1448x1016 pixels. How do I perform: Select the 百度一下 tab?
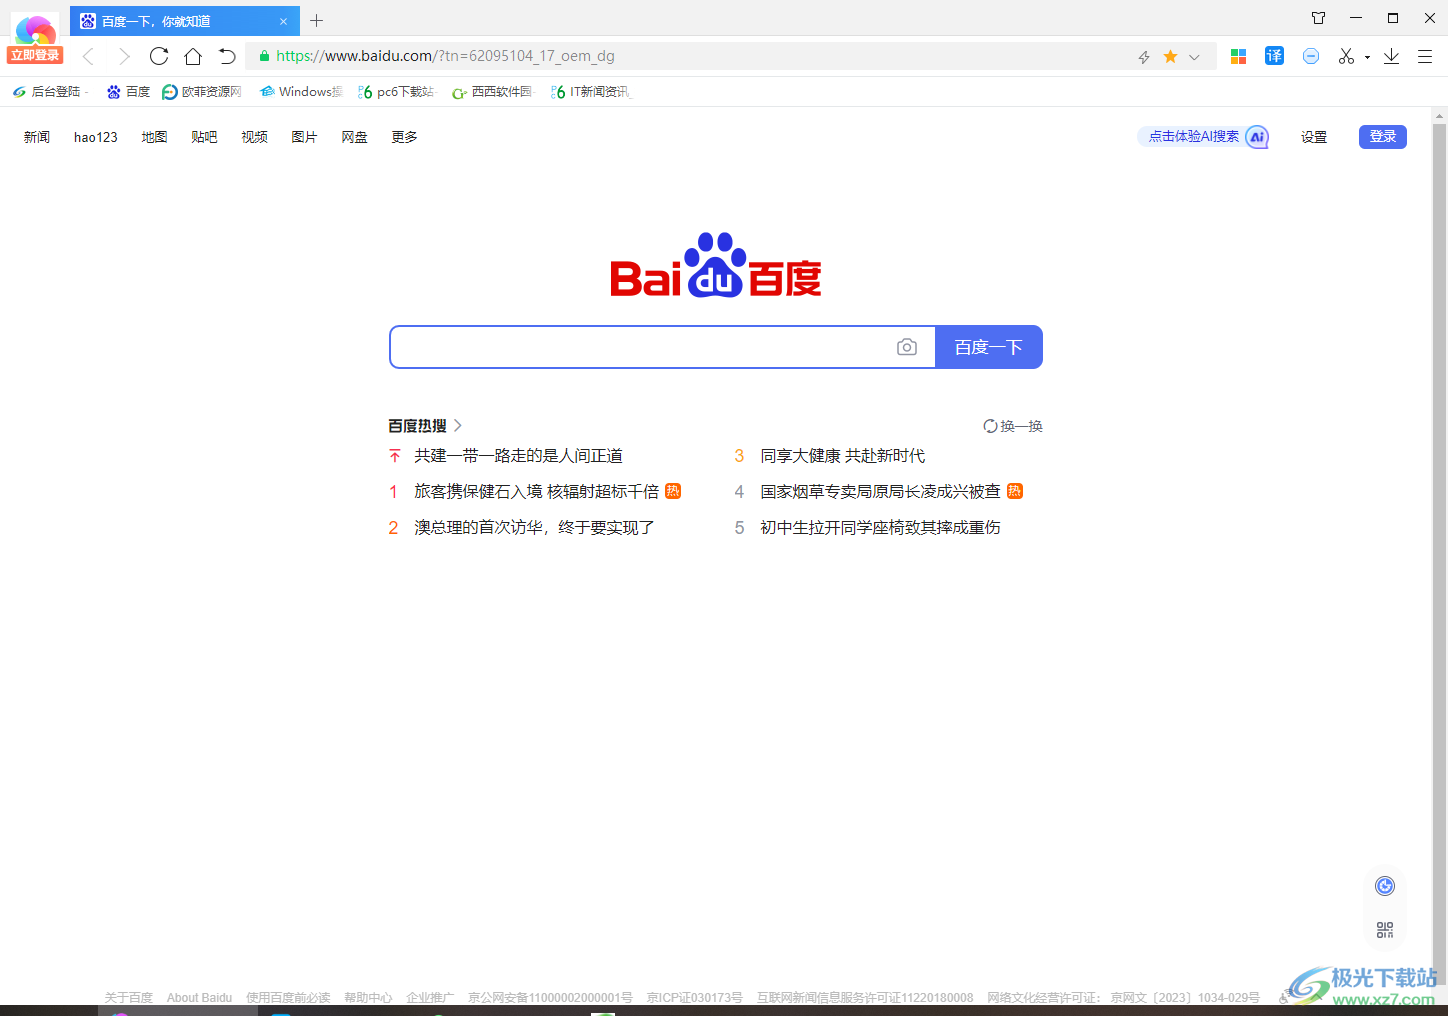pyautogui.click(x=185, y=20)
